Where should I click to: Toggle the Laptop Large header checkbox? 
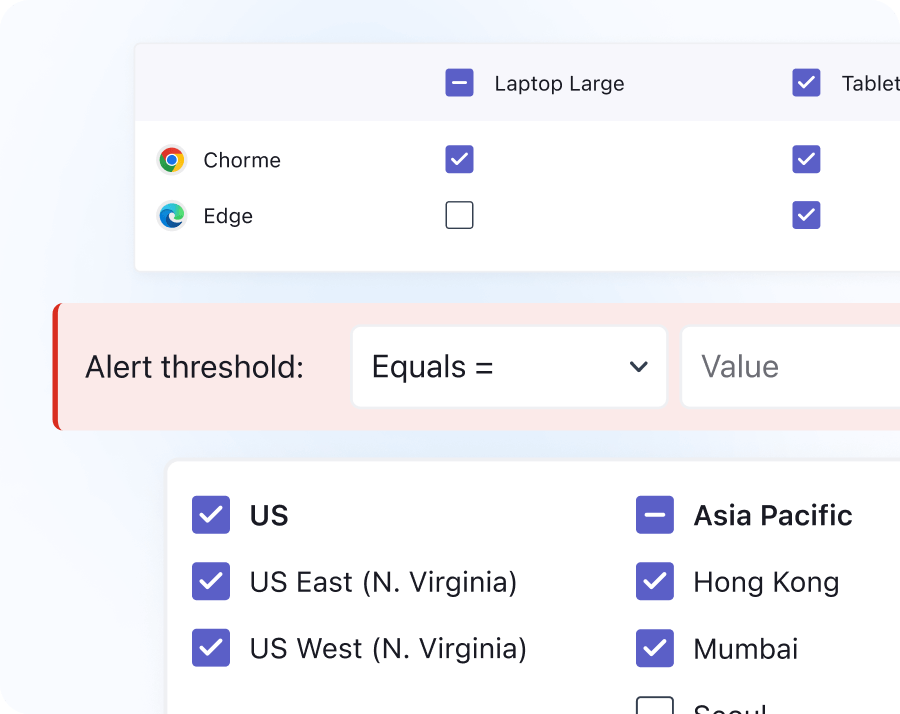click(459, 83)
